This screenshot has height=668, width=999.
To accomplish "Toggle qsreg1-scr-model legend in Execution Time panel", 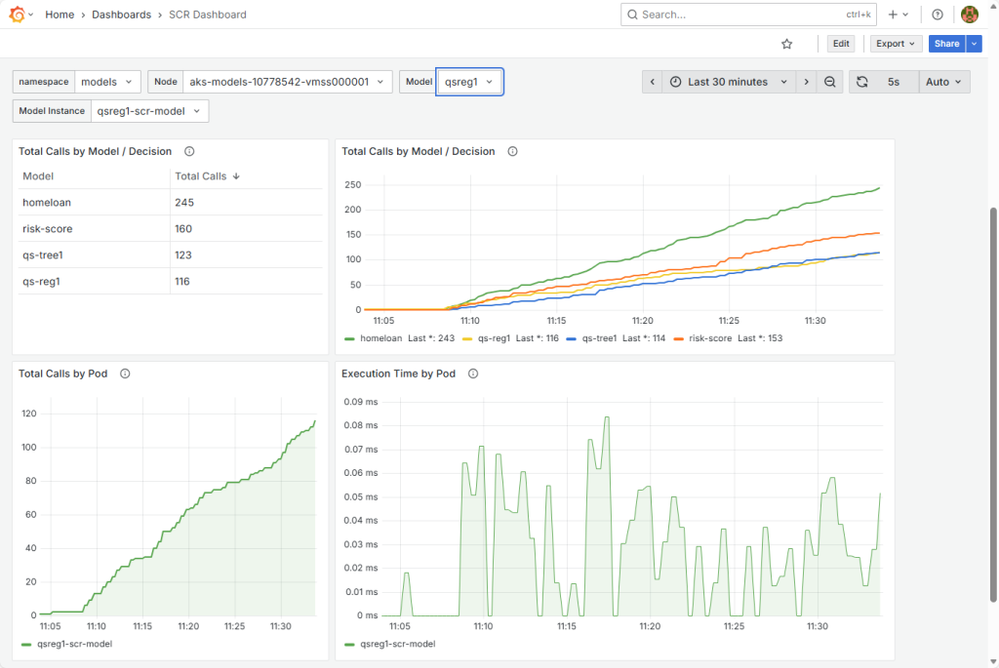I will coord(398,644).
